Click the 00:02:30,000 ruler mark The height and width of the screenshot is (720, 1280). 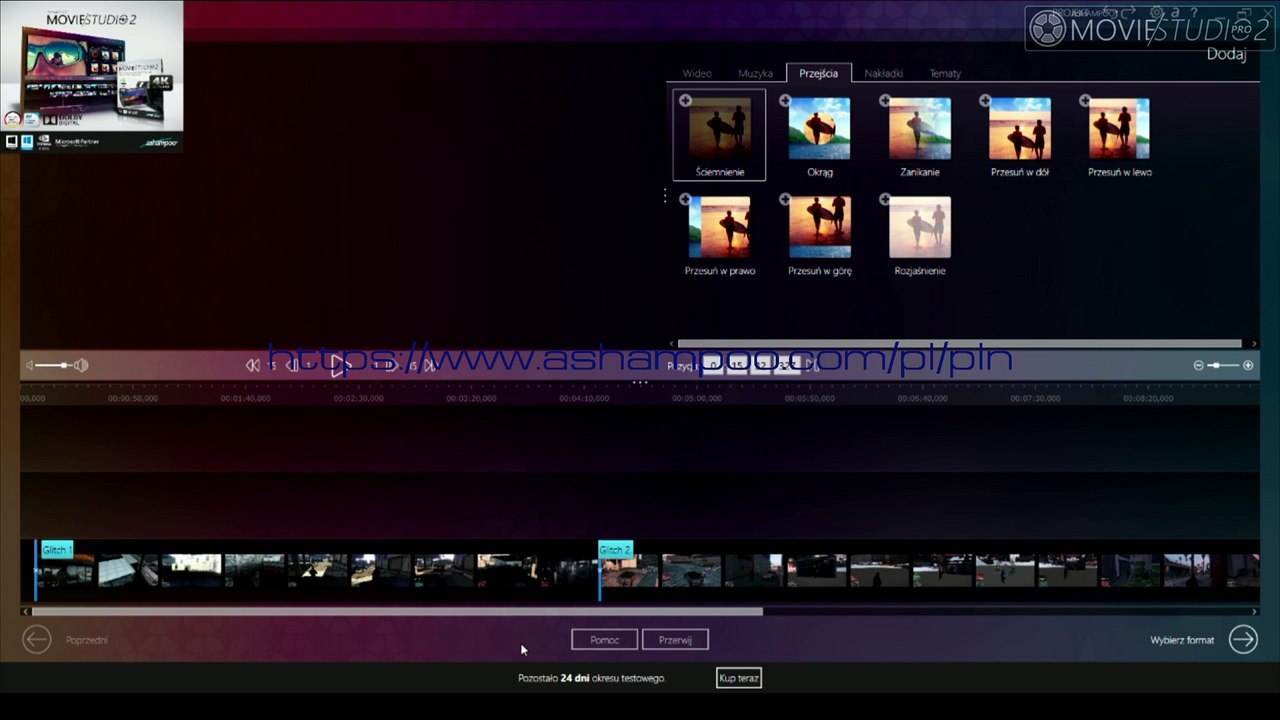358,398
